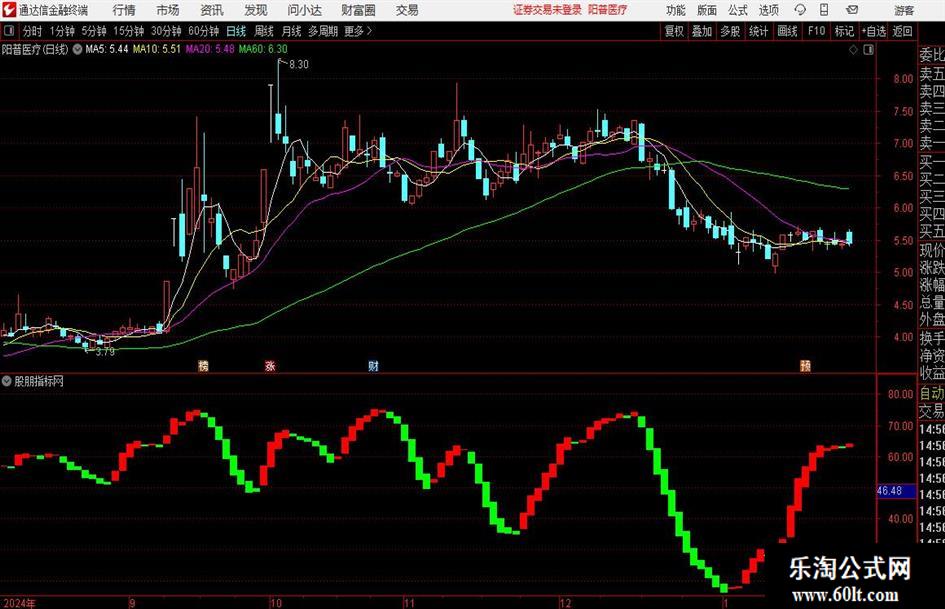
Task: Open the 资讯 menu
Action: 212,10
